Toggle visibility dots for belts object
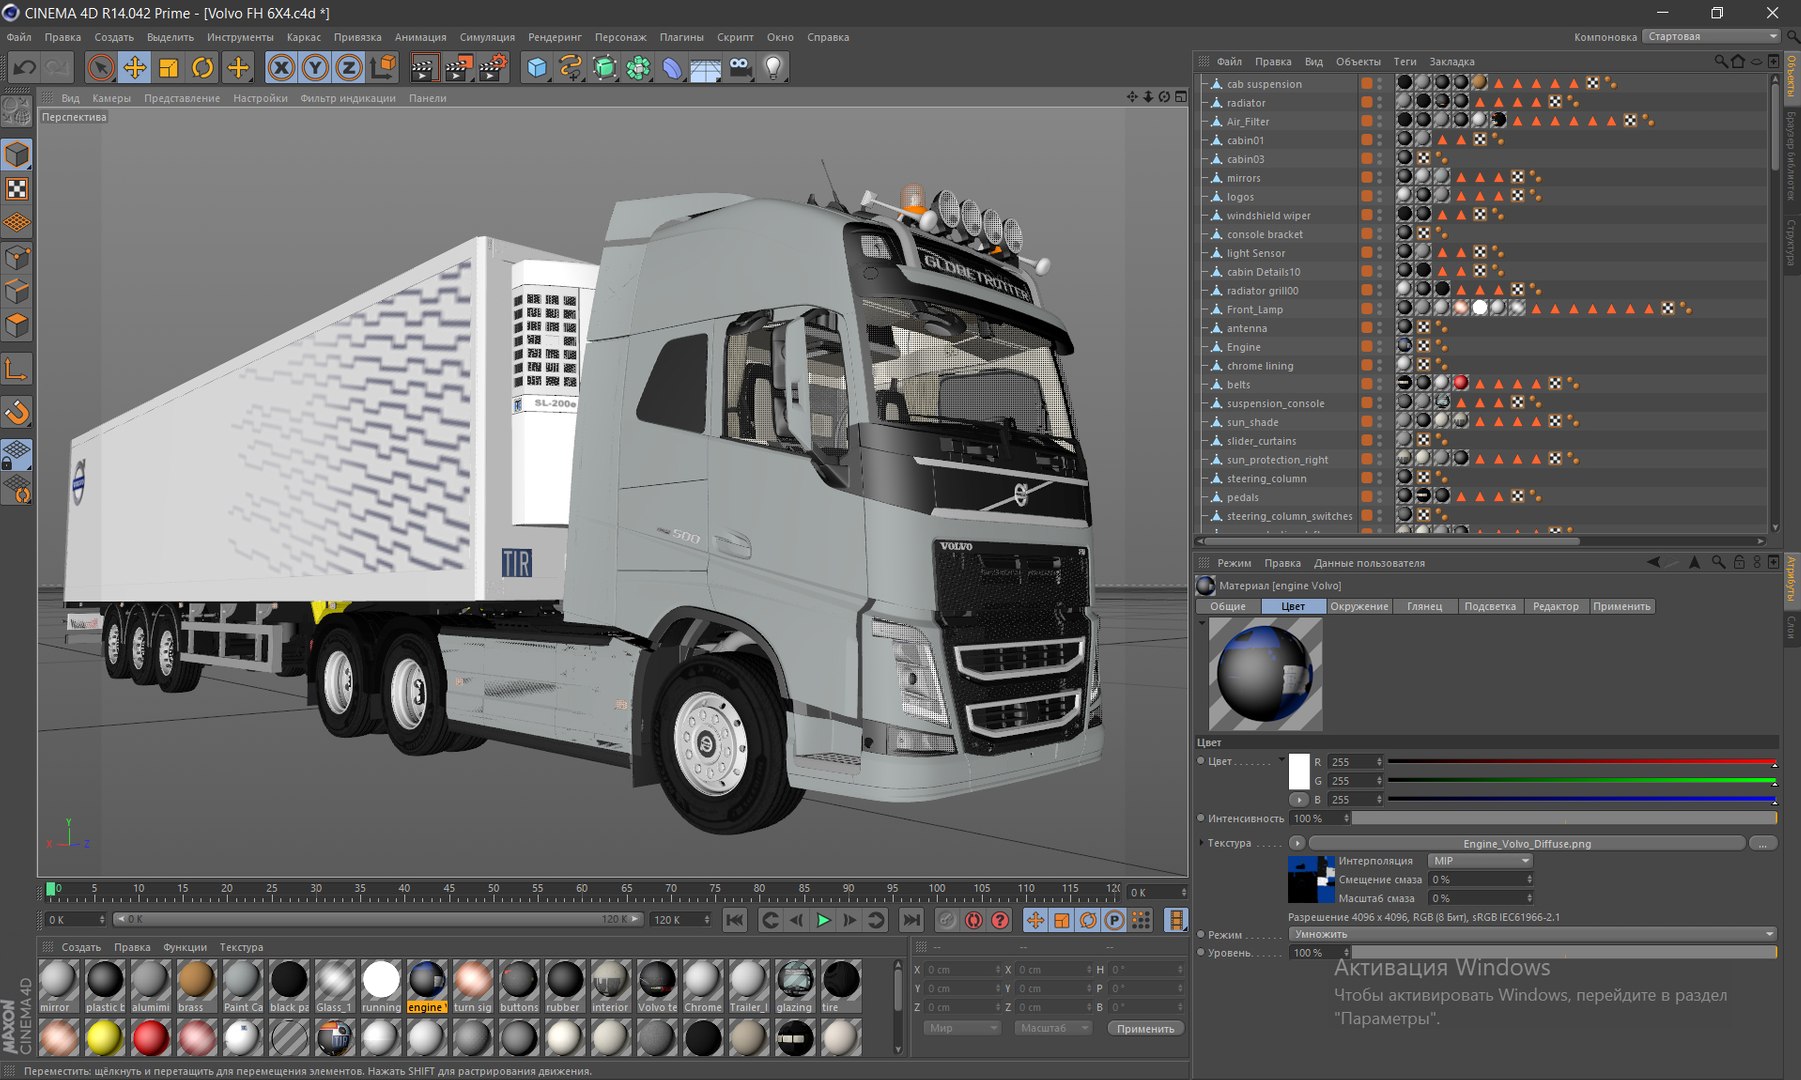 click(x=1379, y=384)
